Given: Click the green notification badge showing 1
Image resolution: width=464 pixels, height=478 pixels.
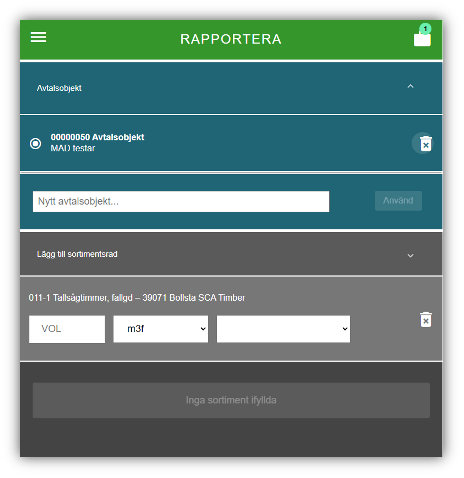Looking at the screenshot, I should pyautogui.click(x=425, y=29).
